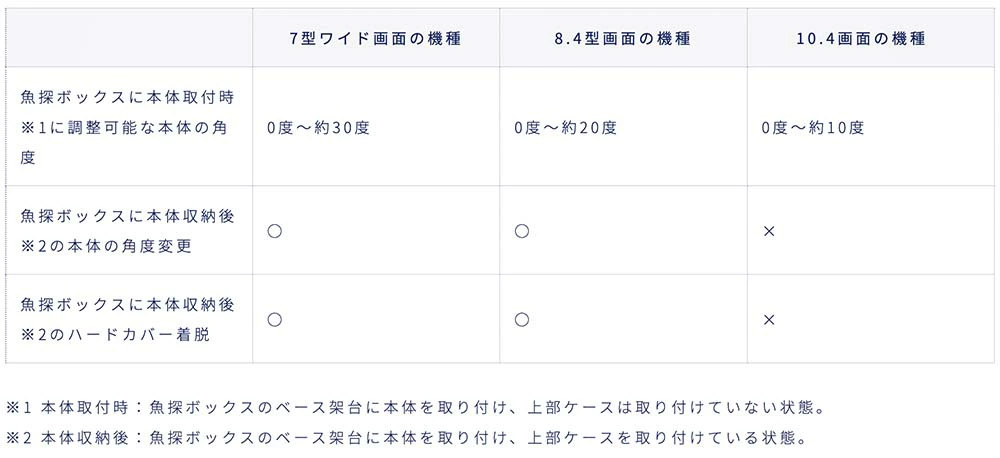
Task: Click the 0度〜約30度 cell
Action: tap(318, 128)
